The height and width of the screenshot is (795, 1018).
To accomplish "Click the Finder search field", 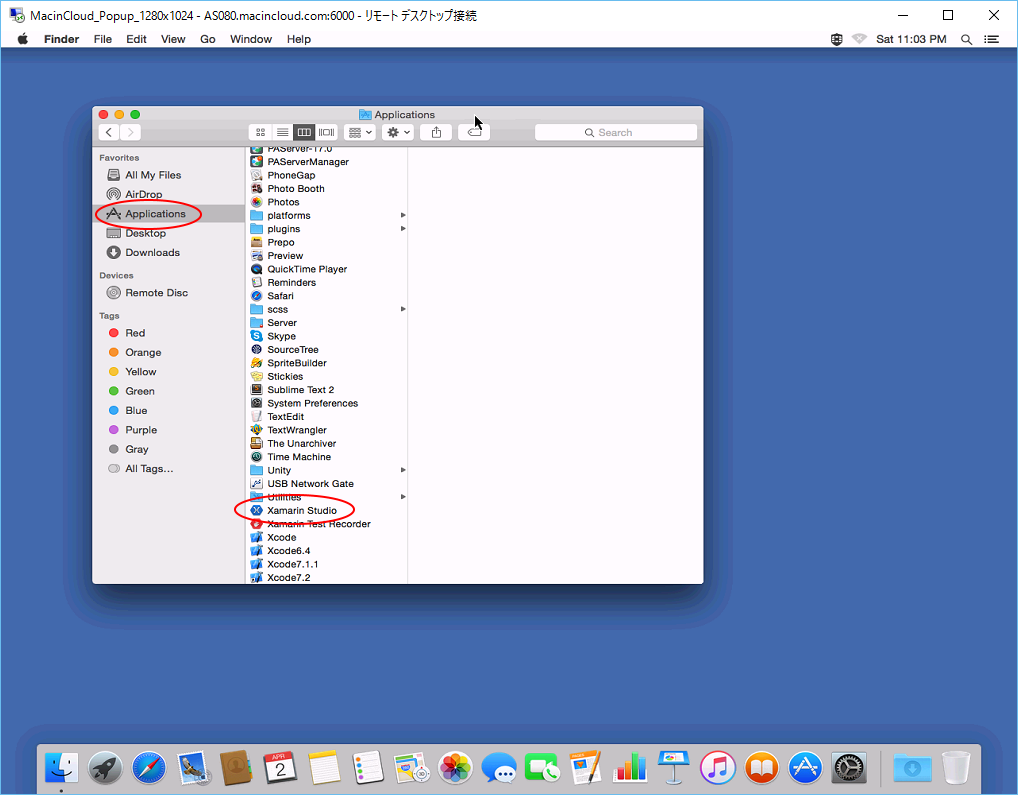I will point(615,132).
